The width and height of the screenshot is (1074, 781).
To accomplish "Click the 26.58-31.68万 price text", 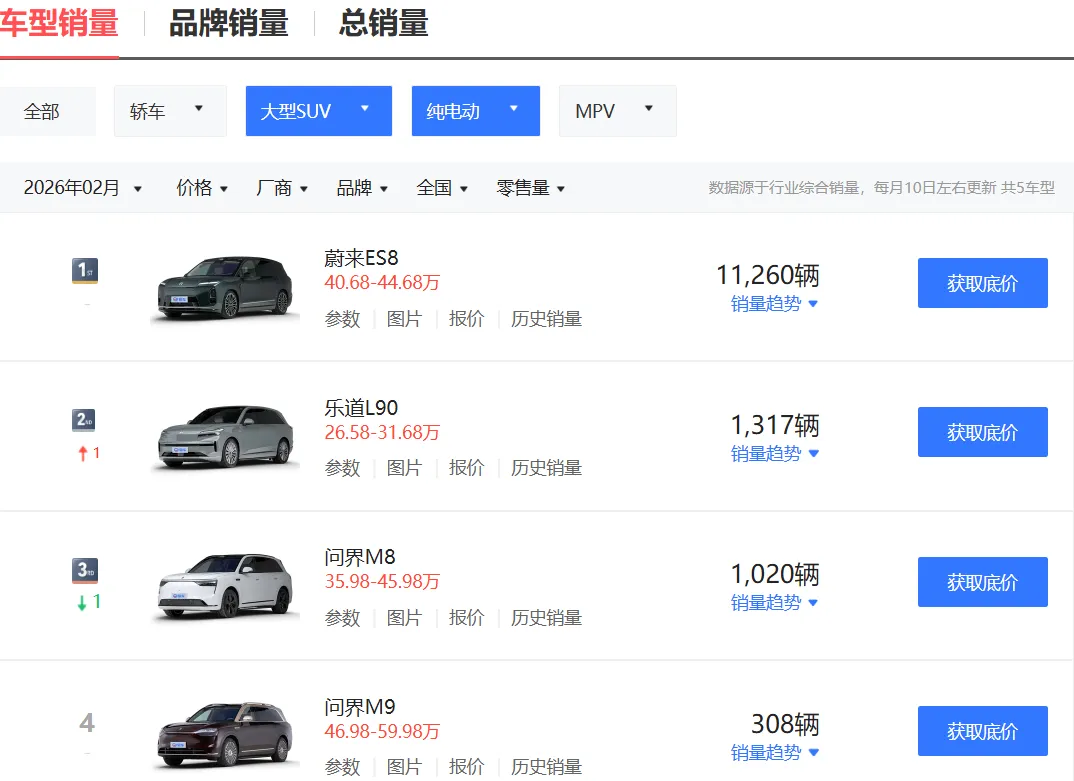I will pos(382,432).
